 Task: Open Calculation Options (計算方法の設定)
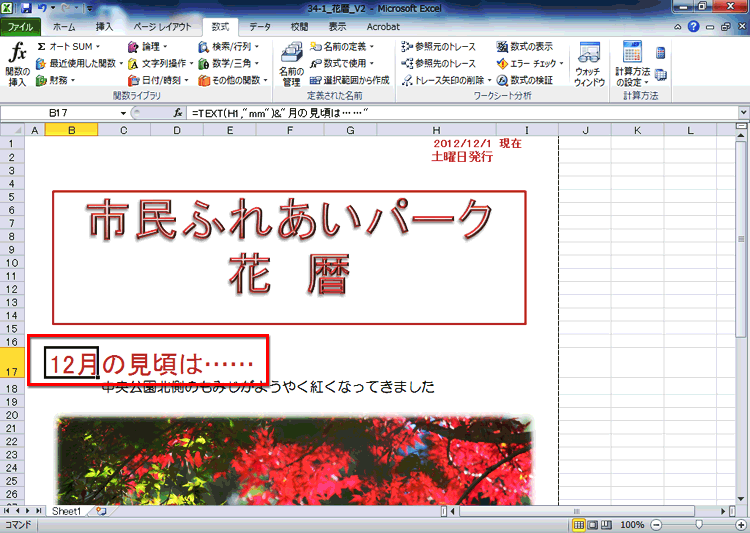[x=632, y=64]
